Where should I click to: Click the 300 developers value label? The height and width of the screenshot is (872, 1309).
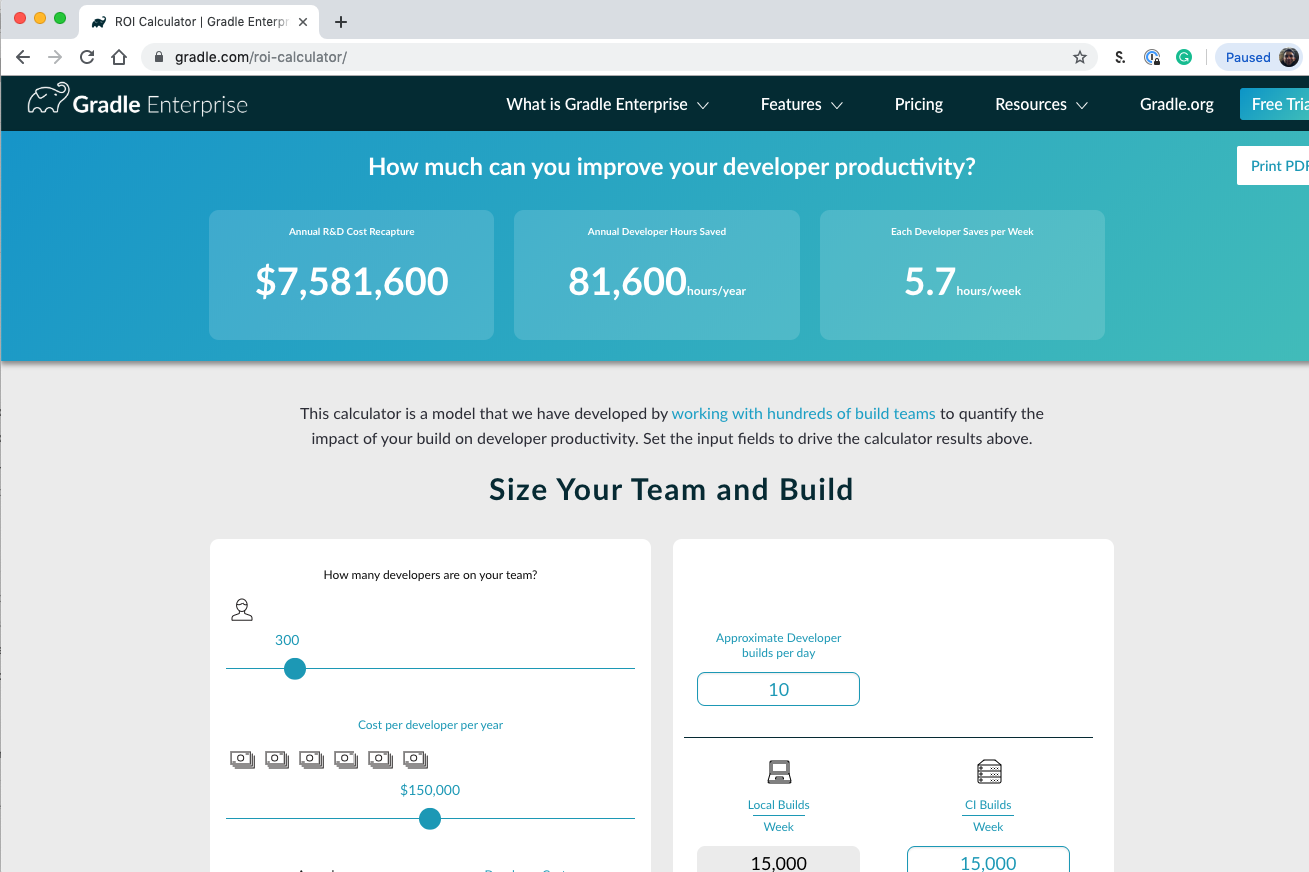pyautogui.click(x=287, y=640)
